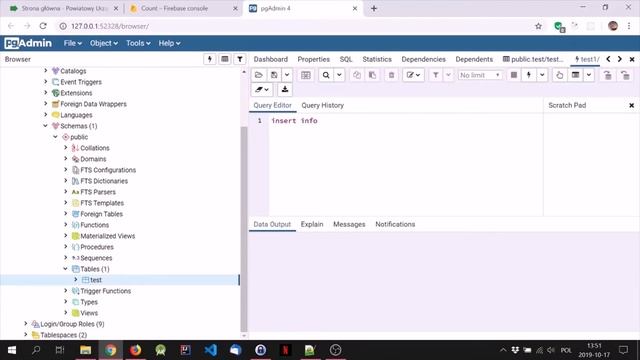The width and height of the screenshot is (640, 360).
Task: Open file icon in query toolbar
Action: [x=259, y=75]
